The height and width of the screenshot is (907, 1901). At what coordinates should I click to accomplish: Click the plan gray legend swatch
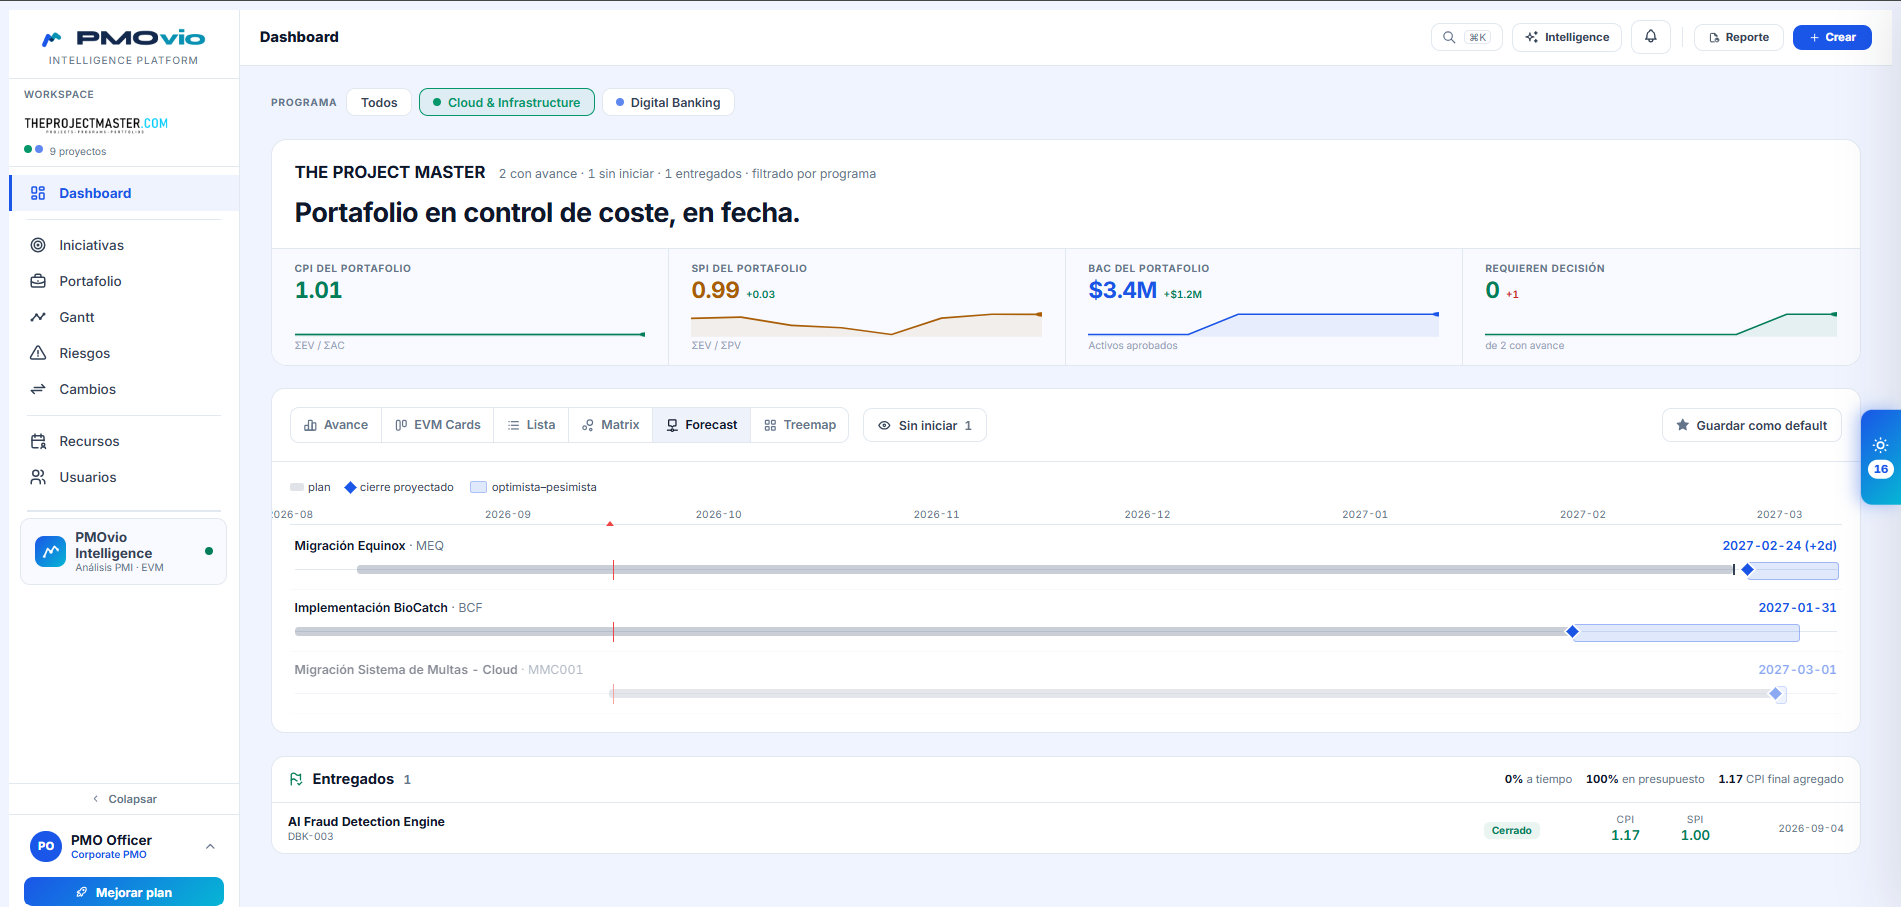coord(297,487)
